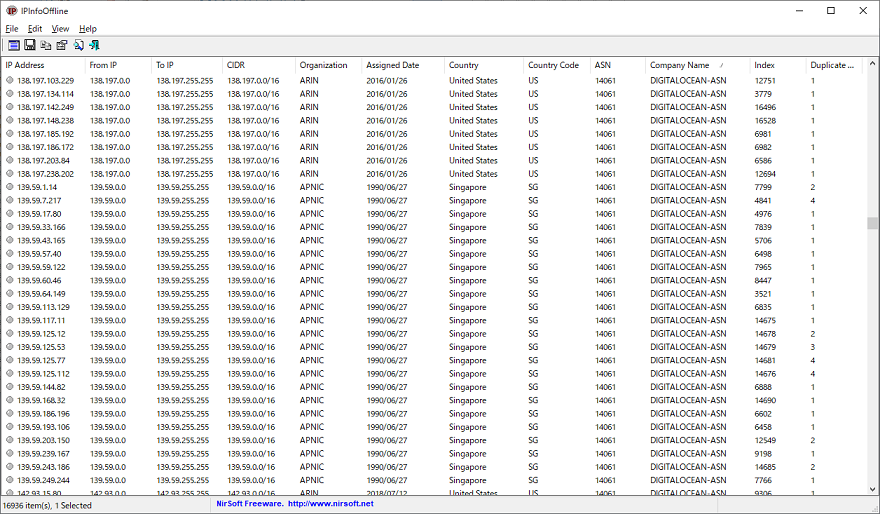The height and width of the screenshot is (514, 880).
Task: Sort by the Organization column header
Action: (x=328, y=65)
